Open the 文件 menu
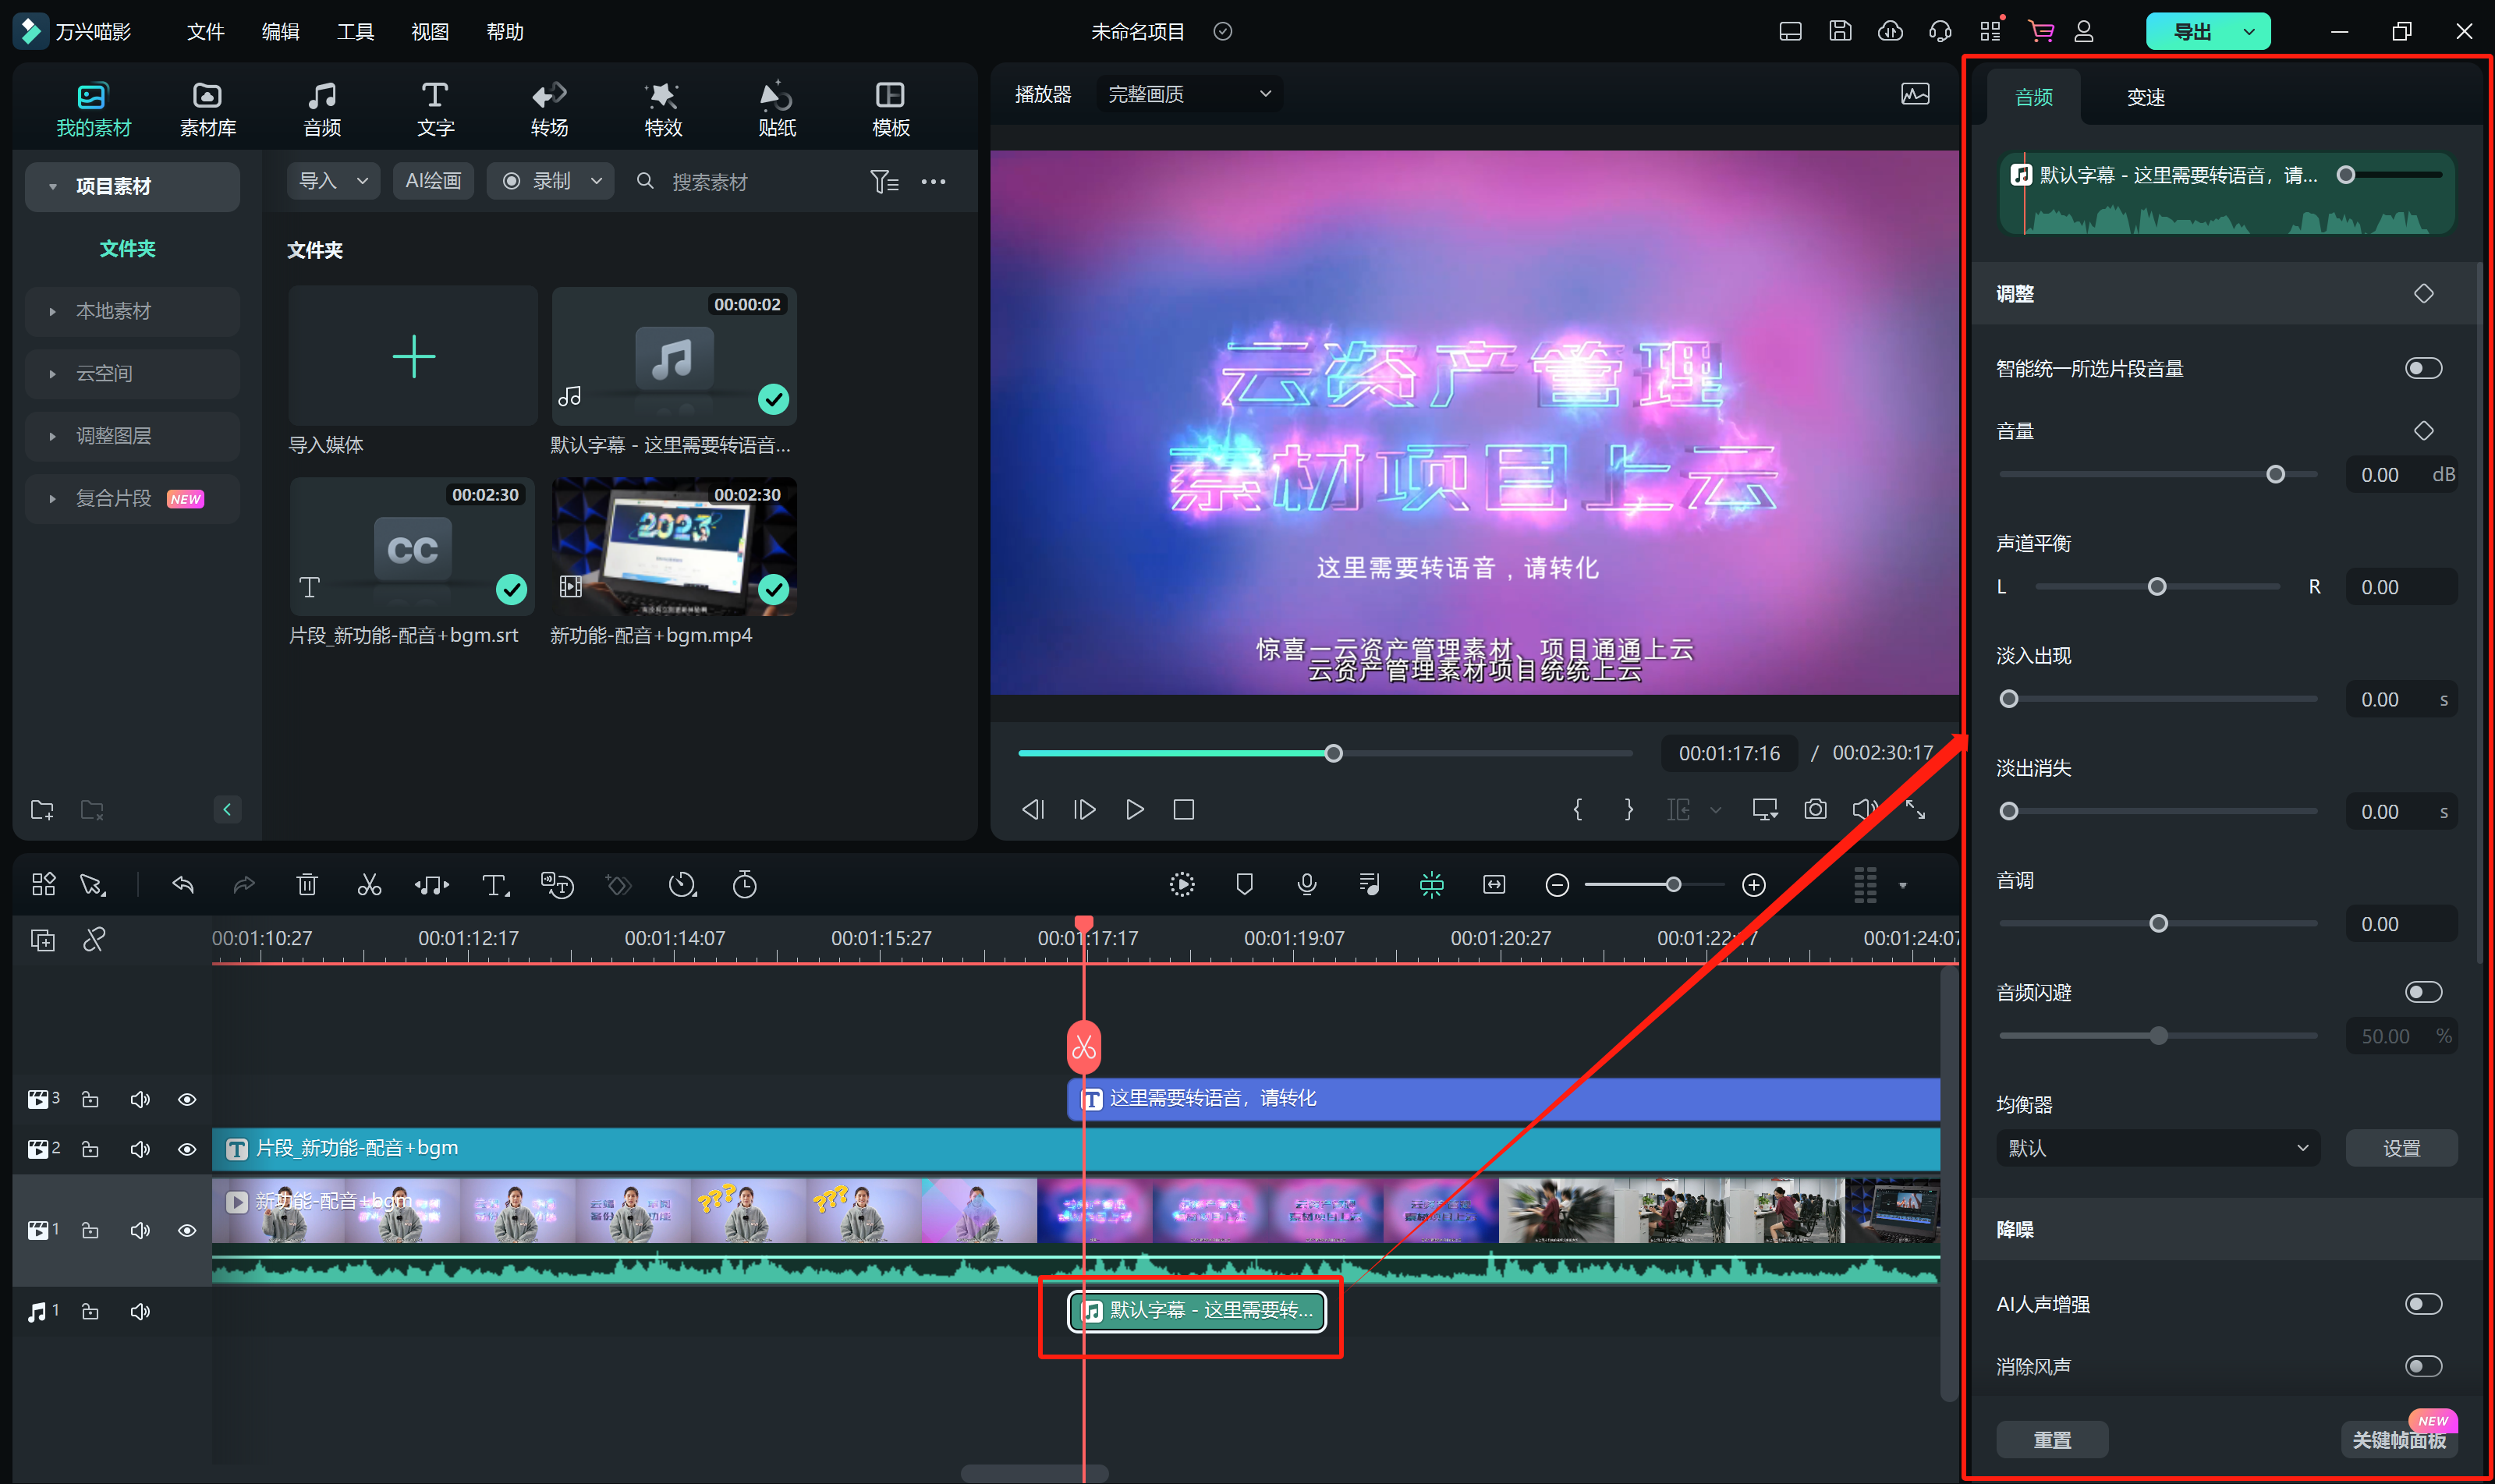This screenshot has width=2495, height=1484. (205, 31)
